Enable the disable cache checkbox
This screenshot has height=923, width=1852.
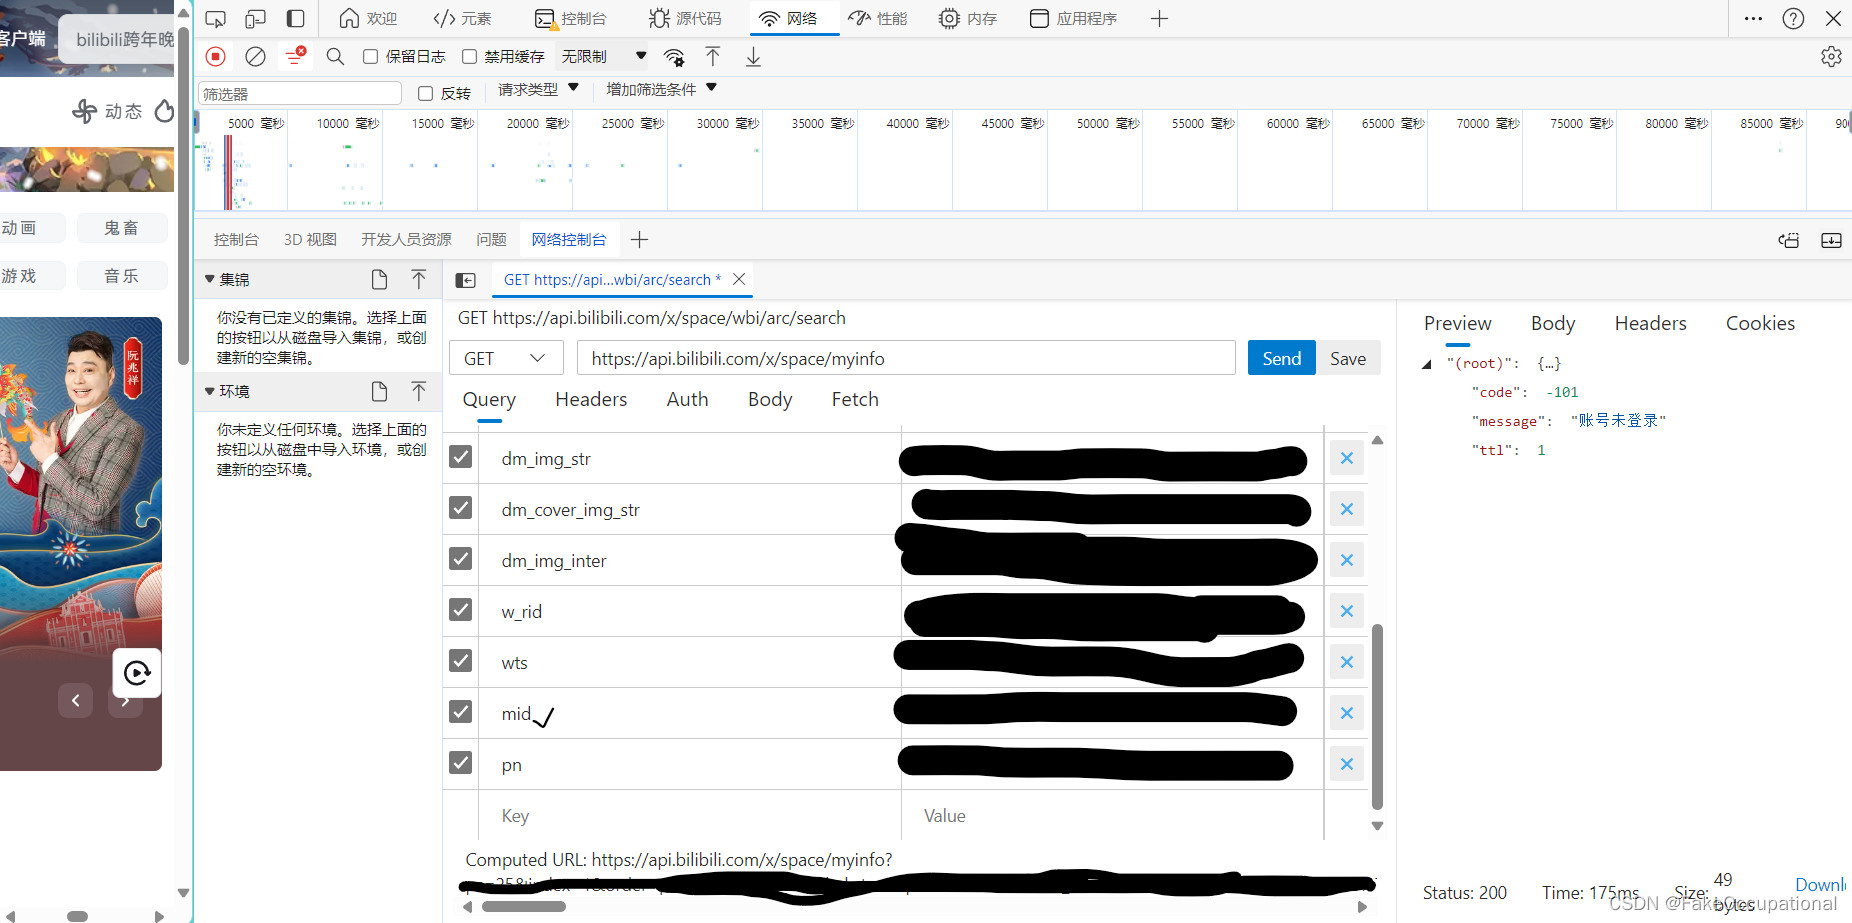[x=469, y=57]
